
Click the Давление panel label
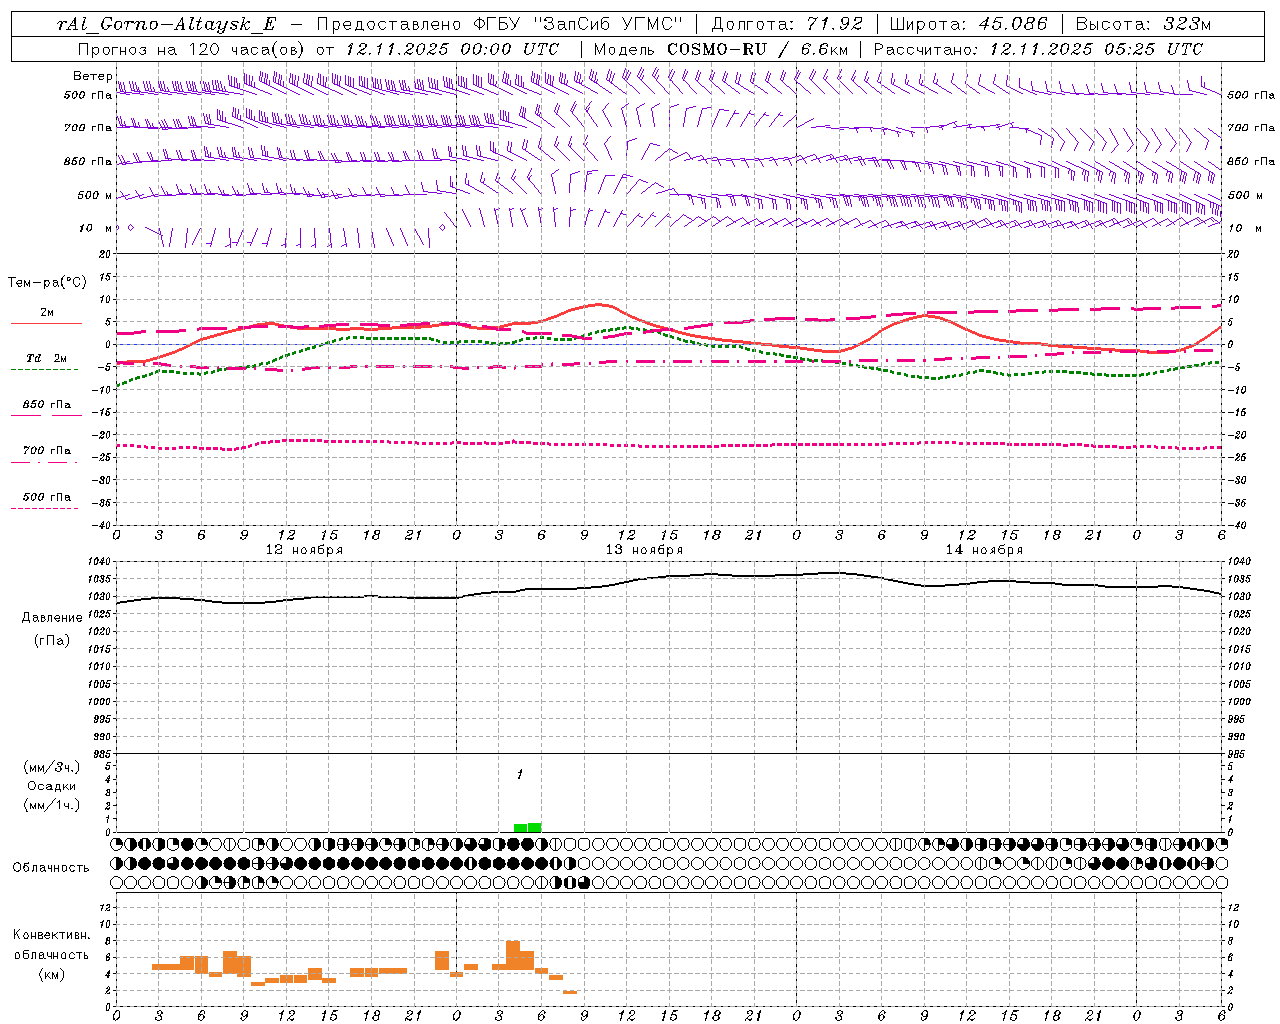(x=52, y=618)
